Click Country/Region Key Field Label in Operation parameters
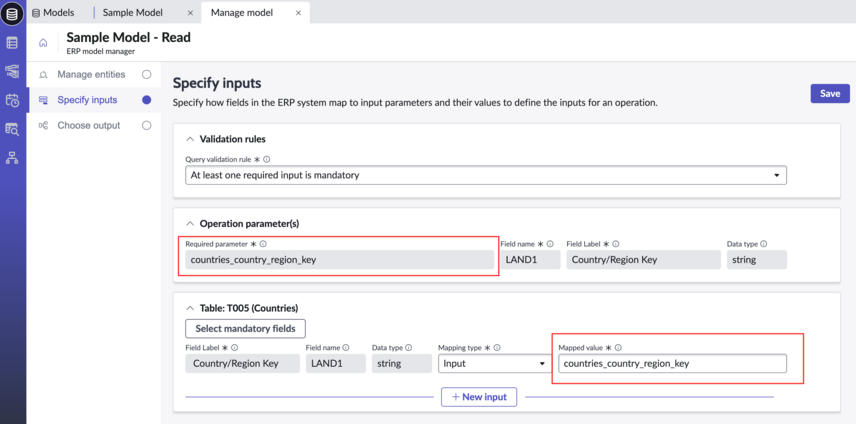This screenshot has height=424, width=856. (644, 260)
